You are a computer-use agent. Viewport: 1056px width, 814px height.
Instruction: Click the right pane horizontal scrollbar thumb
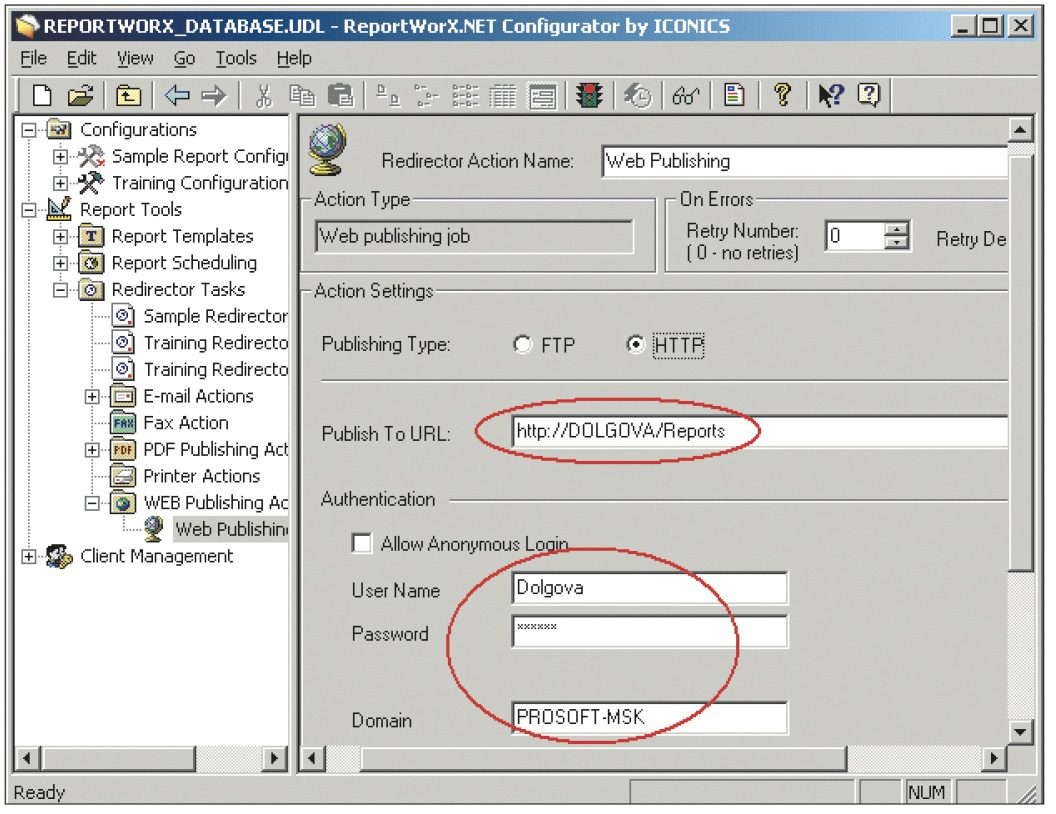603,759
